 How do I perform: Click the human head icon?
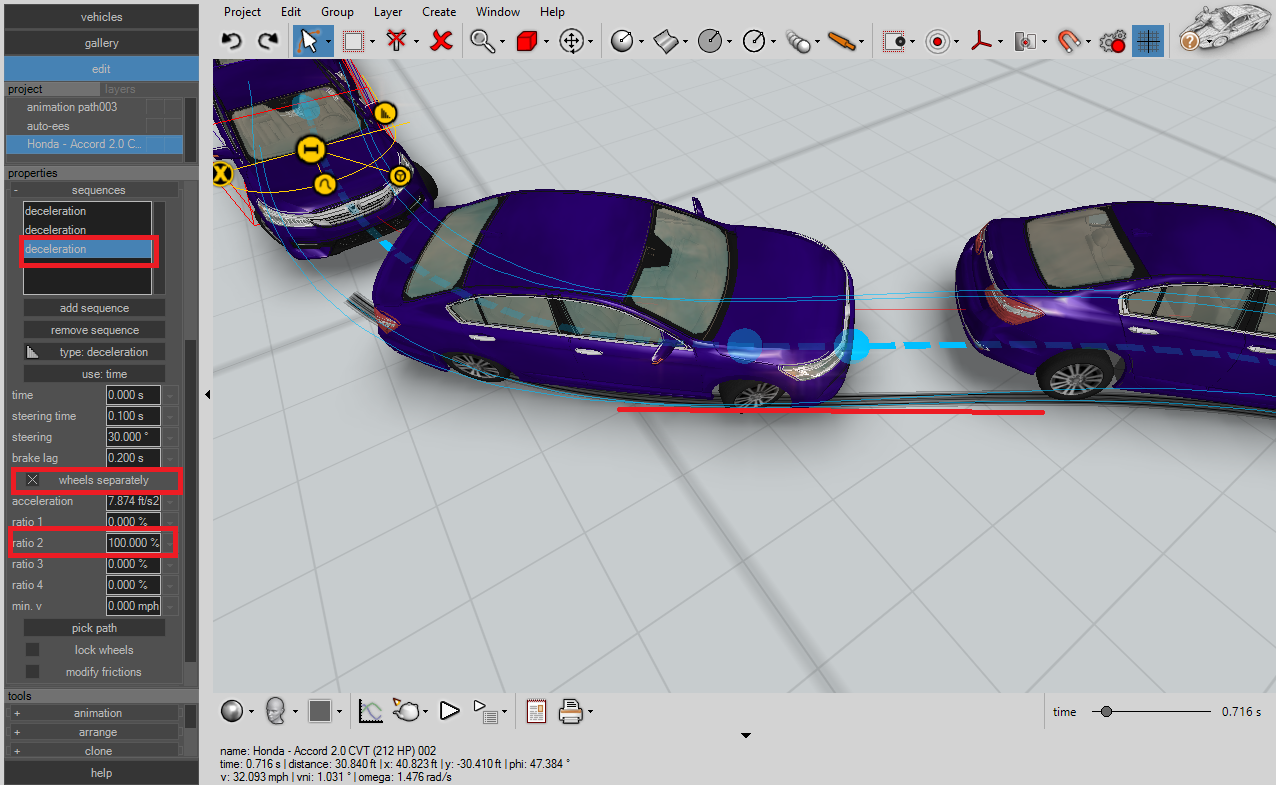click(x=278, y=711)
